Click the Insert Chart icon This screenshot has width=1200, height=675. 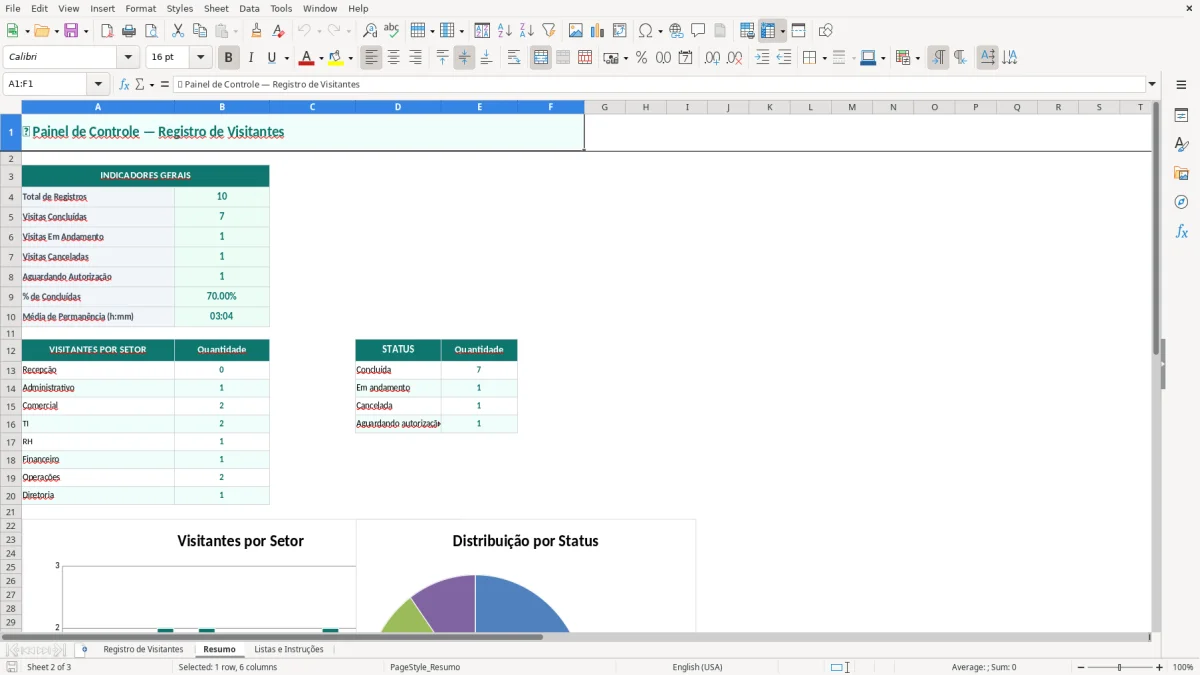tap(598, 31)
